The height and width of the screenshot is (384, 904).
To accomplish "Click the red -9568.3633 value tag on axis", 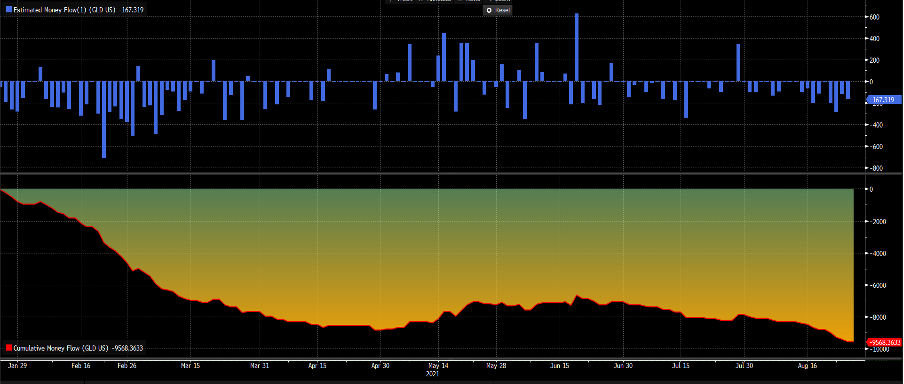I will pyautogui.click(x=884, y=342).
